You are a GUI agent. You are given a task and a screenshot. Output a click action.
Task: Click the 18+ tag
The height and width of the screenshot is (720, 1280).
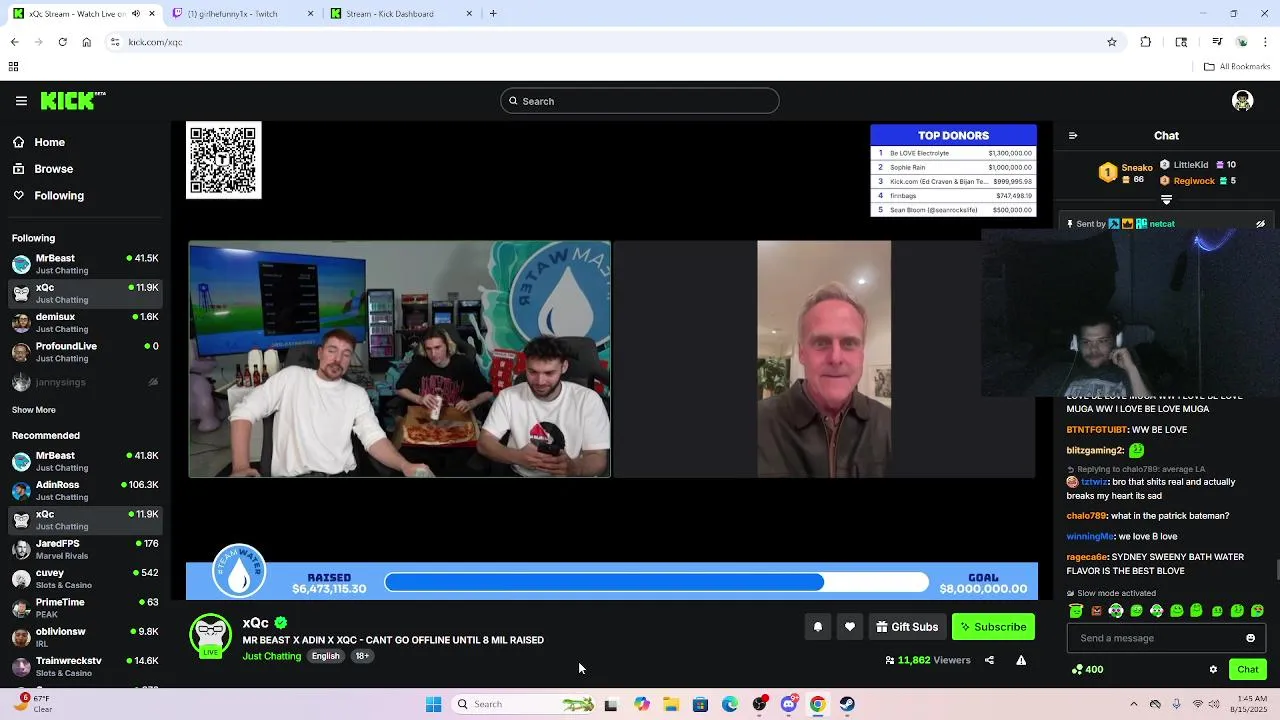362,656
